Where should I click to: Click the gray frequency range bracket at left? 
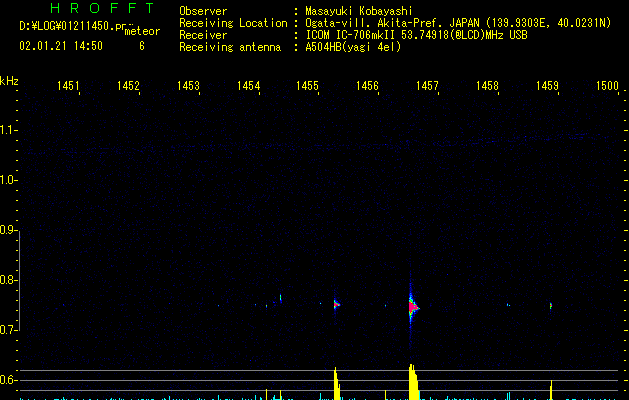[19, 281]
